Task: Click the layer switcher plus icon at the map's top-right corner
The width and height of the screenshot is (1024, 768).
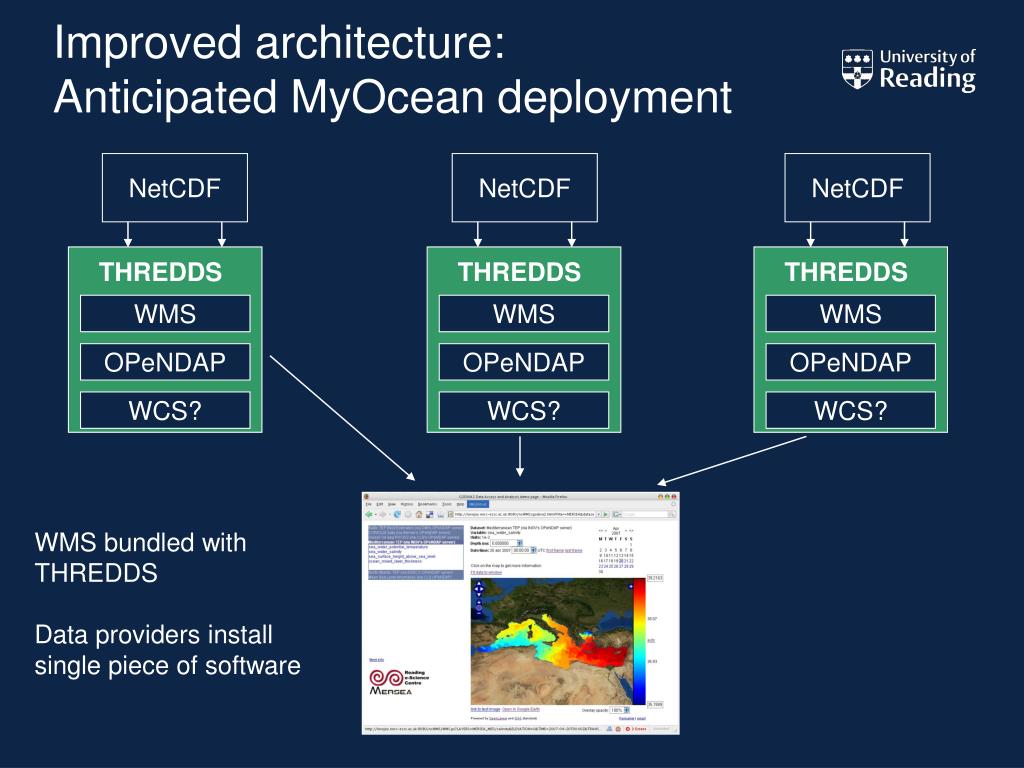Action: (x=631, y=586)
